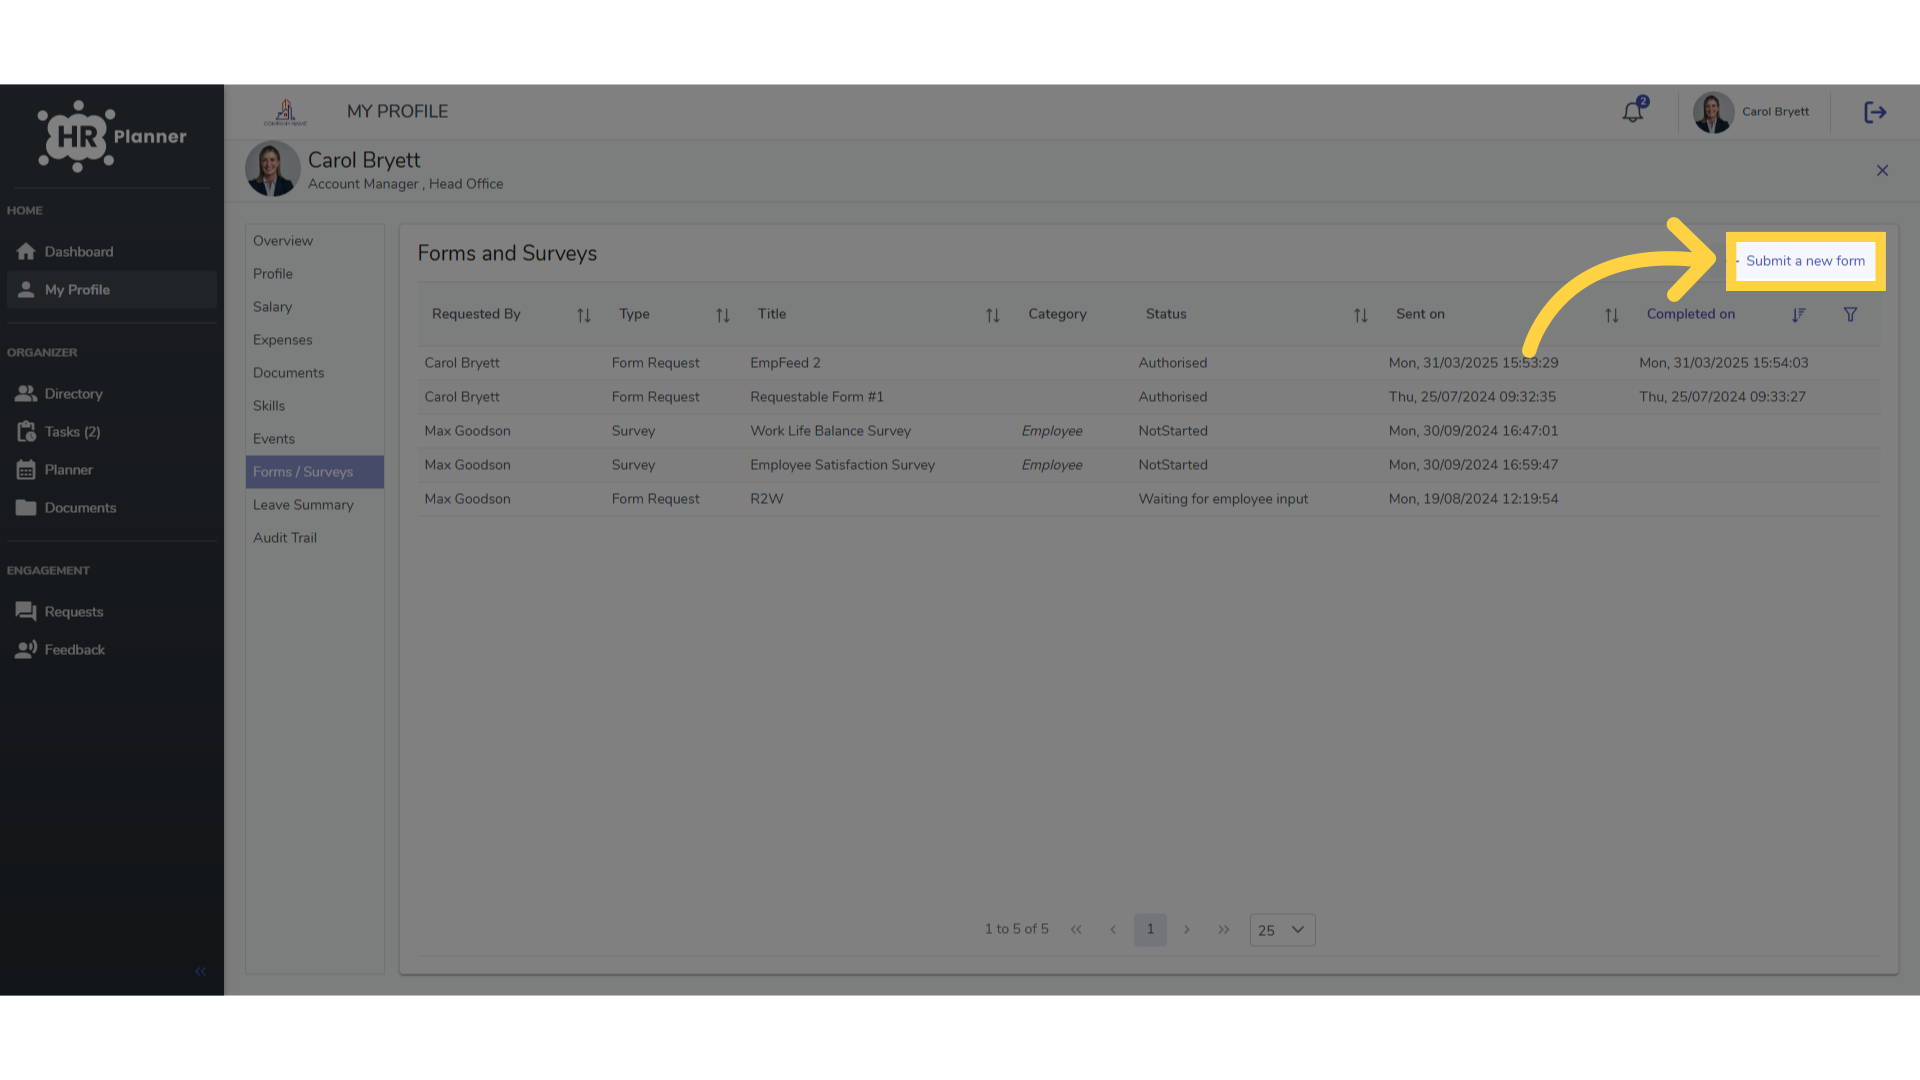1920x1080 pixels.
Task: Collapse the sidebar with double chevron
Action: pyautogui.click(x=200, y=971)
